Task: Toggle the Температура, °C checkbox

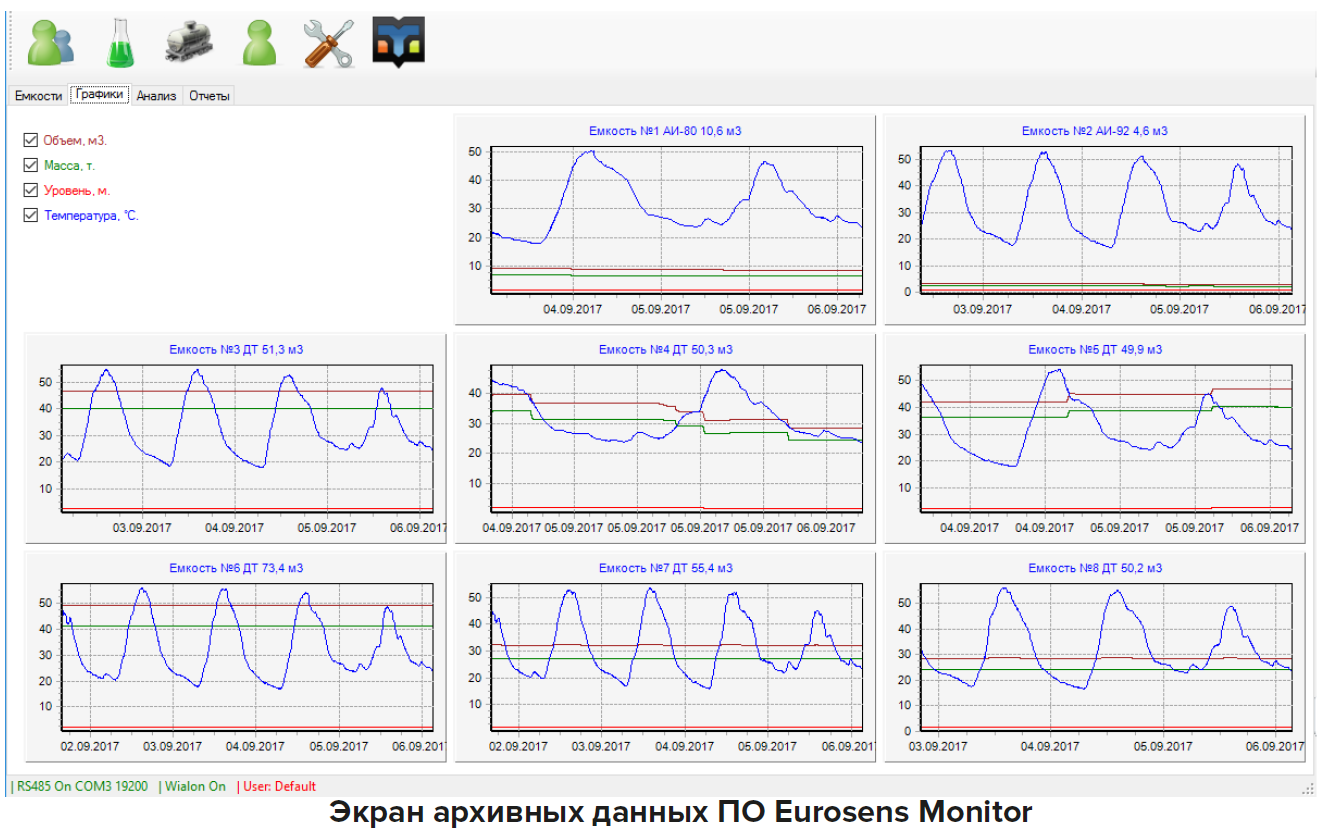Action: coord(29,214)
